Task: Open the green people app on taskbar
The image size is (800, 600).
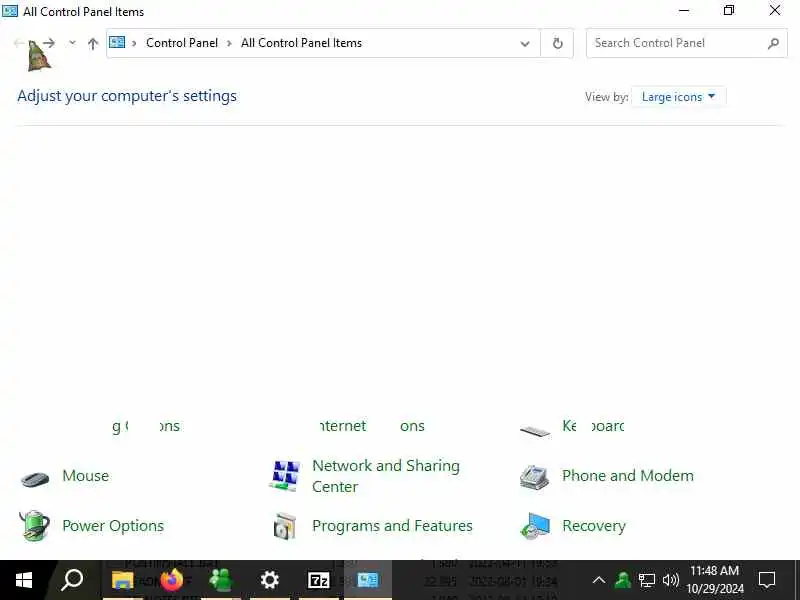Action: click(220, 580)
